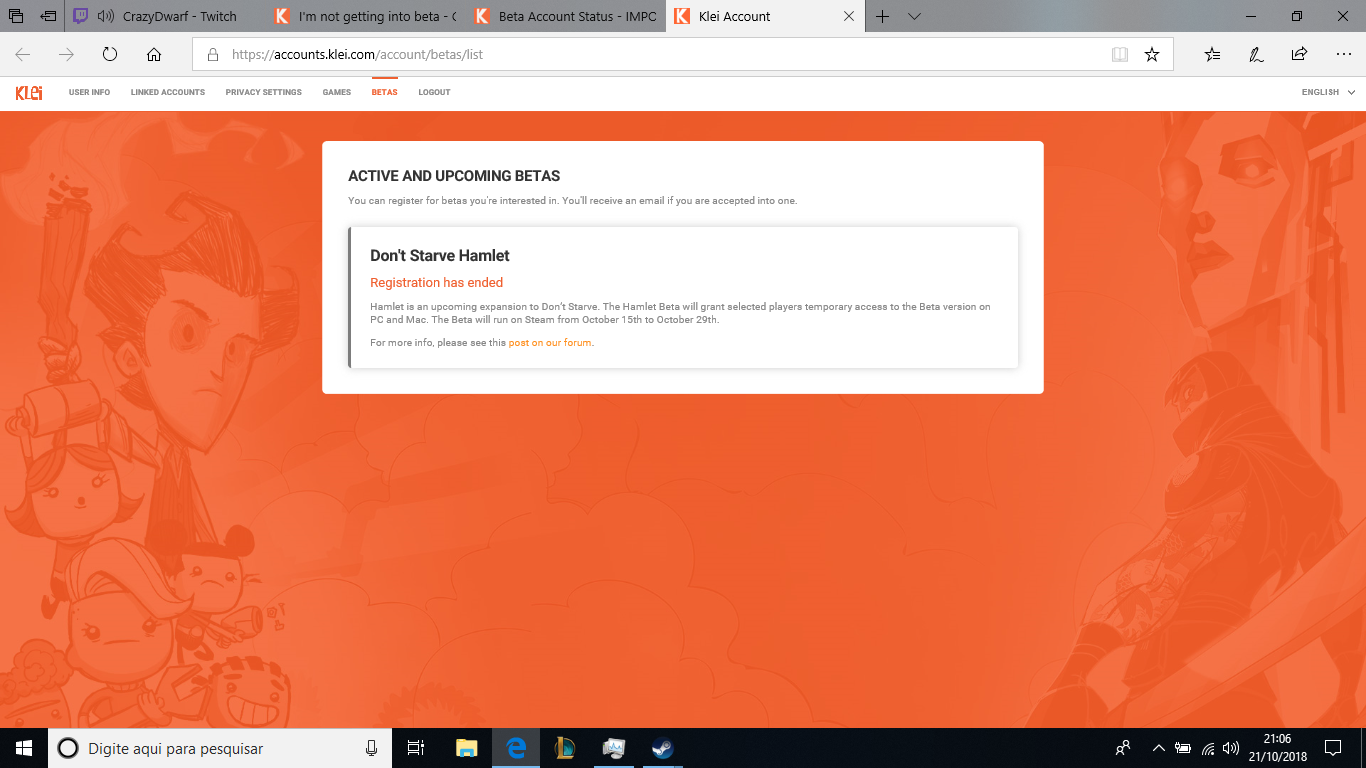Open Task View on the taskbar

(417, 748)
